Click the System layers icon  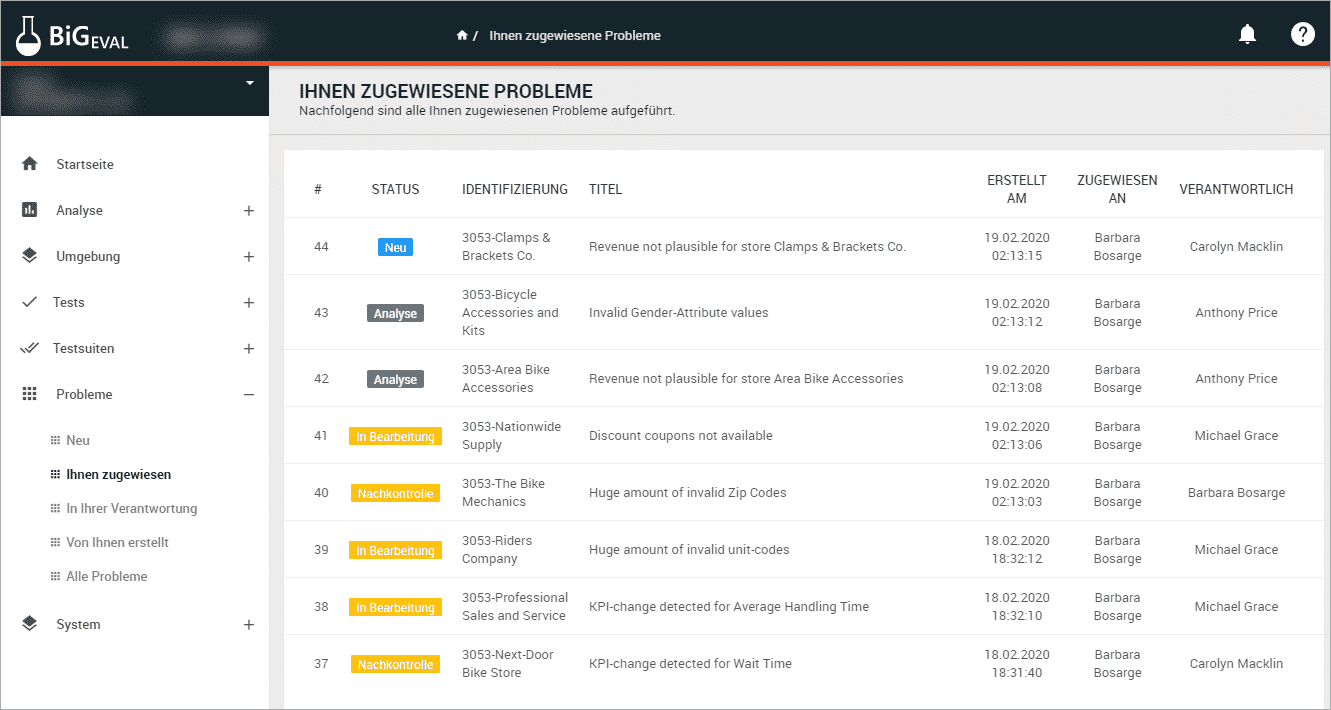[x=29, y=624]
